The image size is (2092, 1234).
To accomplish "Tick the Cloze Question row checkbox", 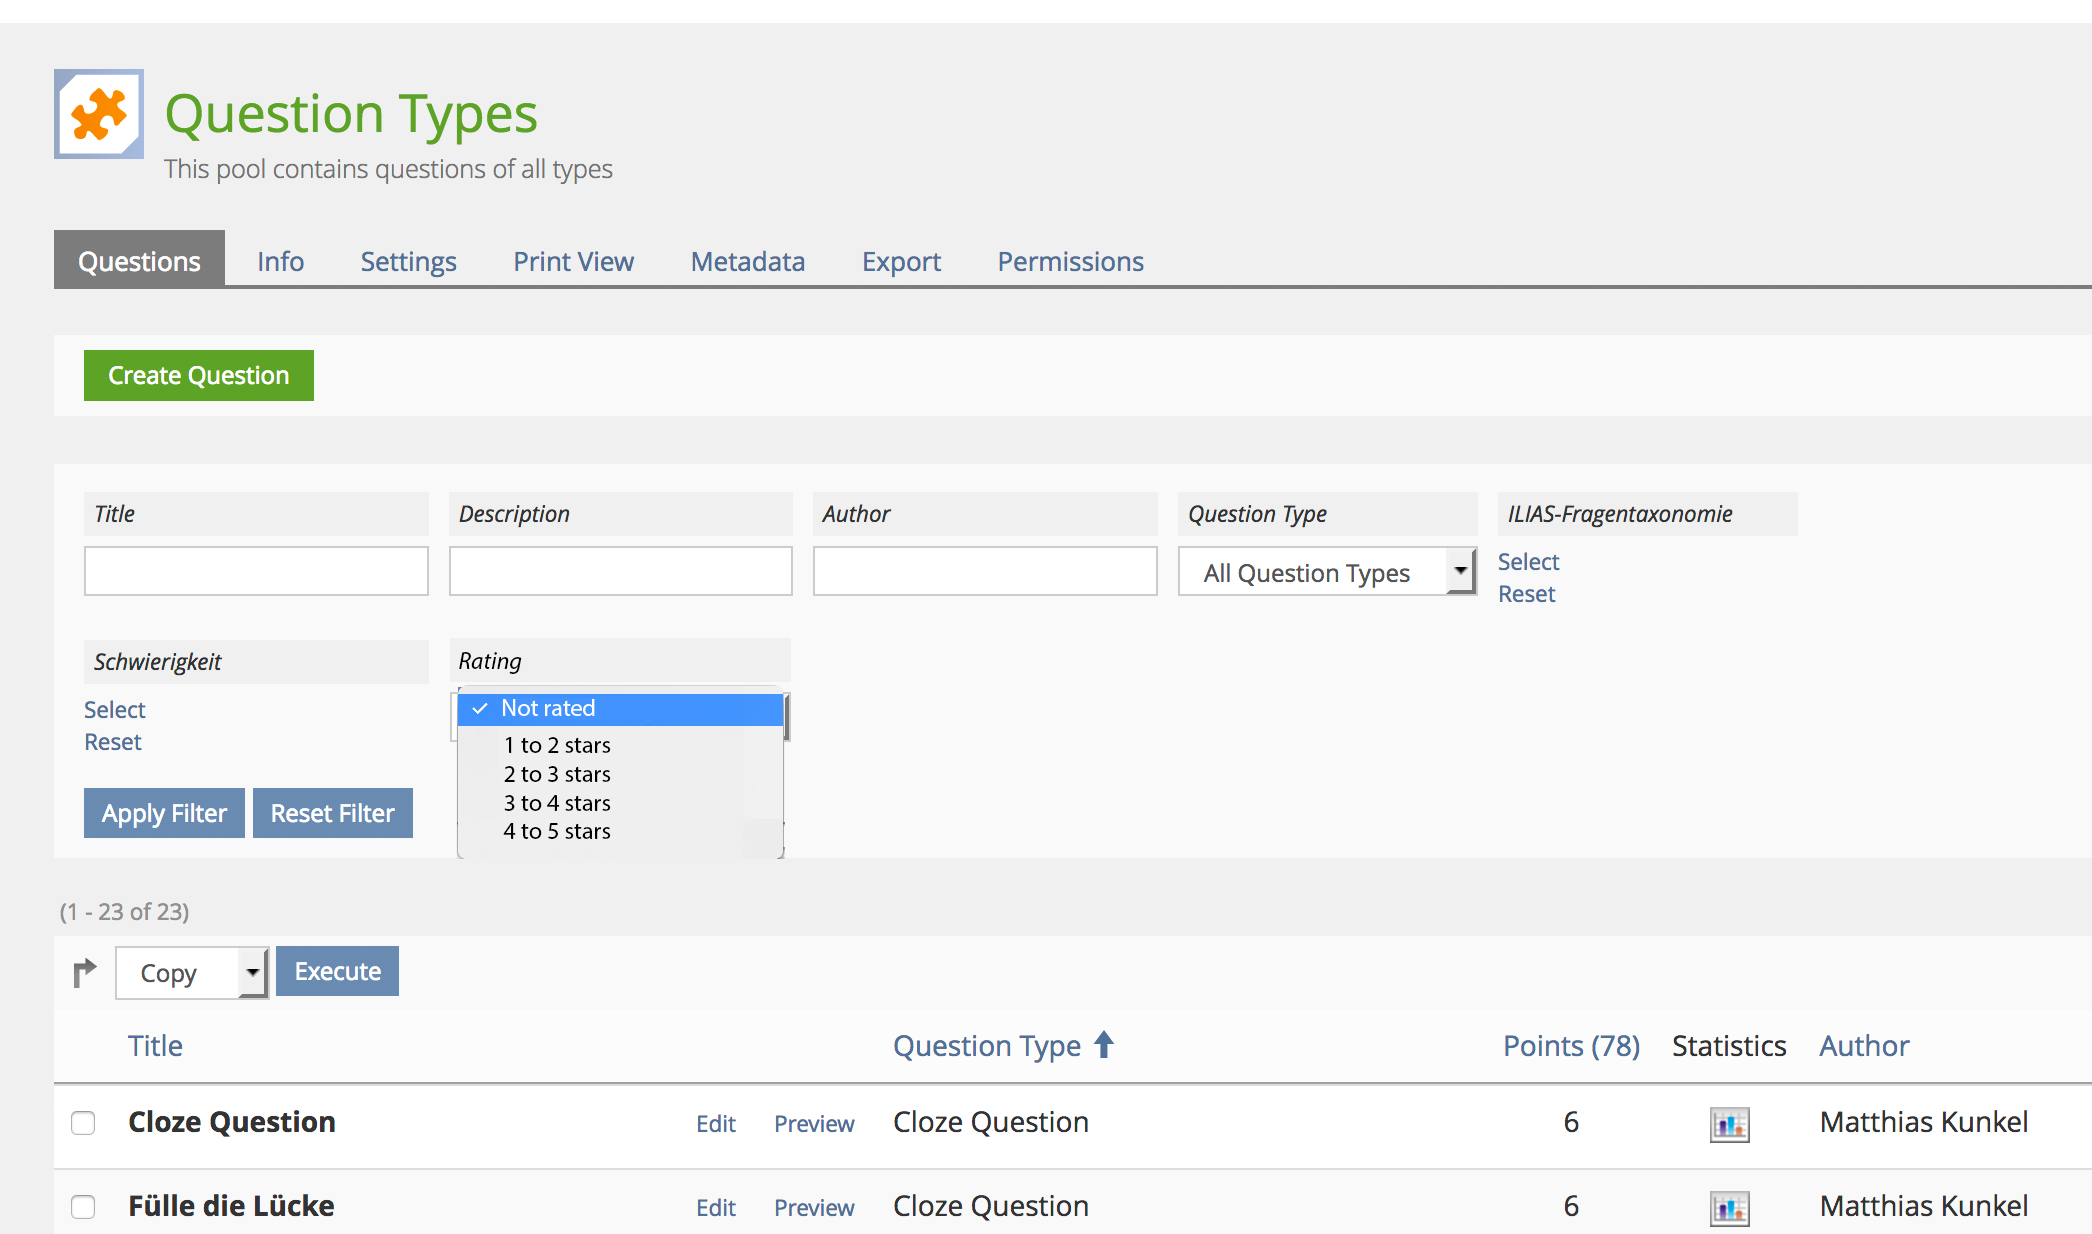I will tap(83, 1123).
